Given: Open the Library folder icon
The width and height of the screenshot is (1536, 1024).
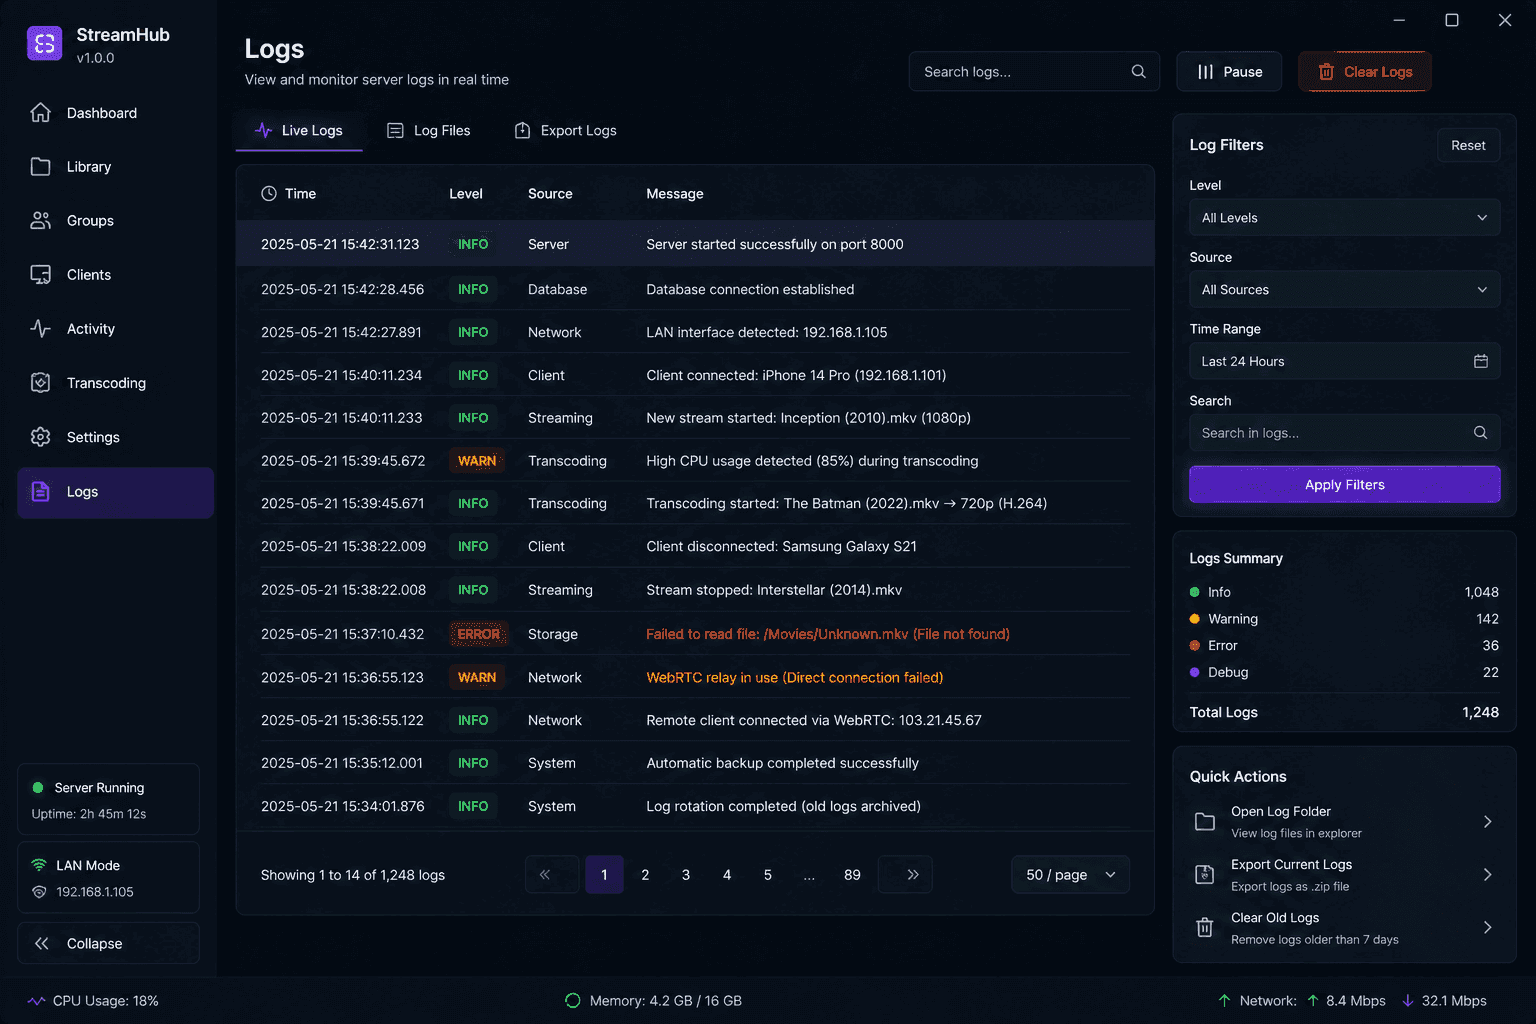Looking at the screenshot, I should (40, 167).
